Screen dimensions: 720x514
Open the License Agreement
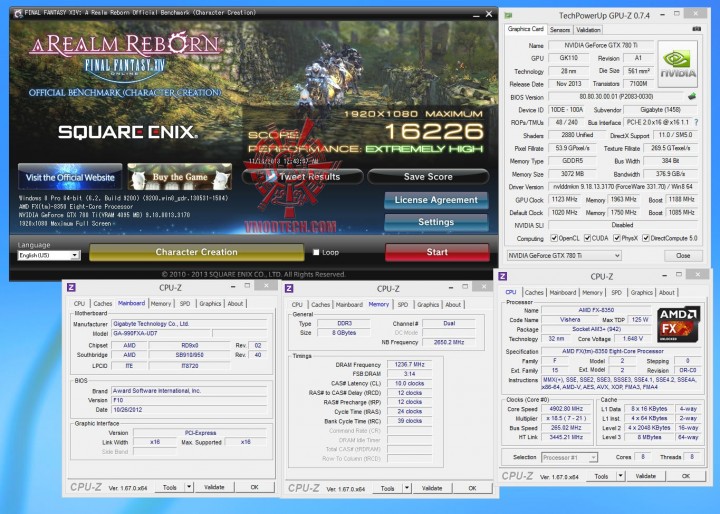pos(436,200)
